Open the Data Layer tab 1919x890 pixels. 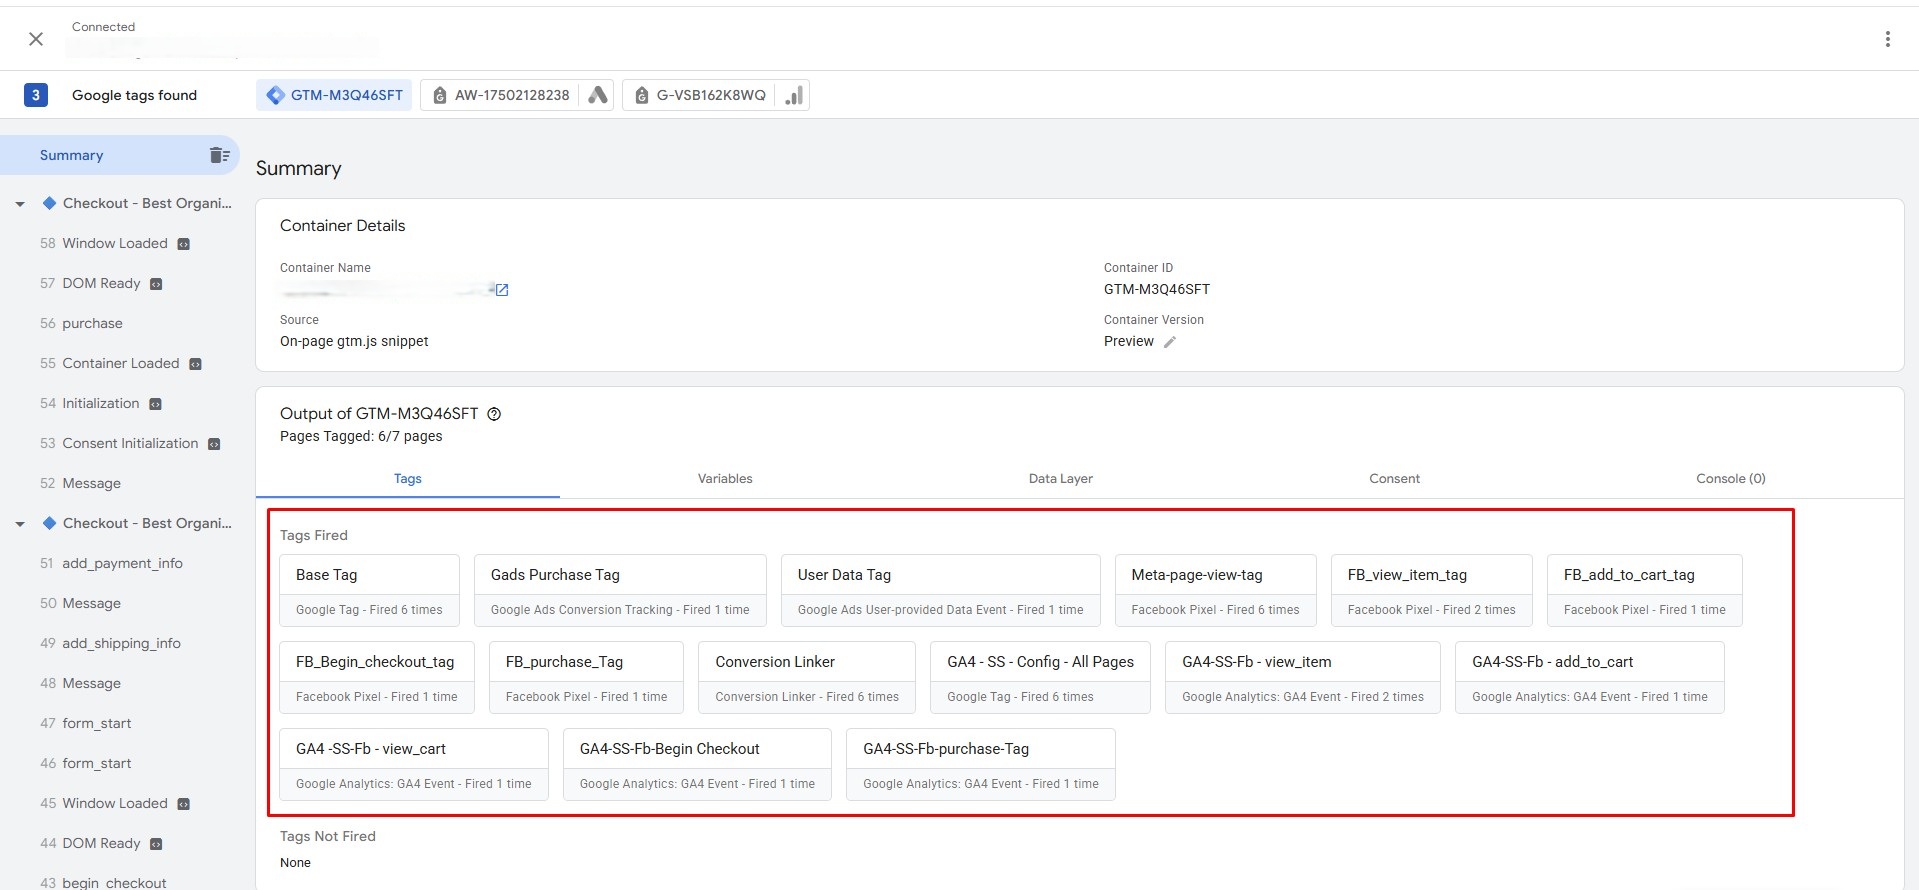click(x=1060, y=478)
